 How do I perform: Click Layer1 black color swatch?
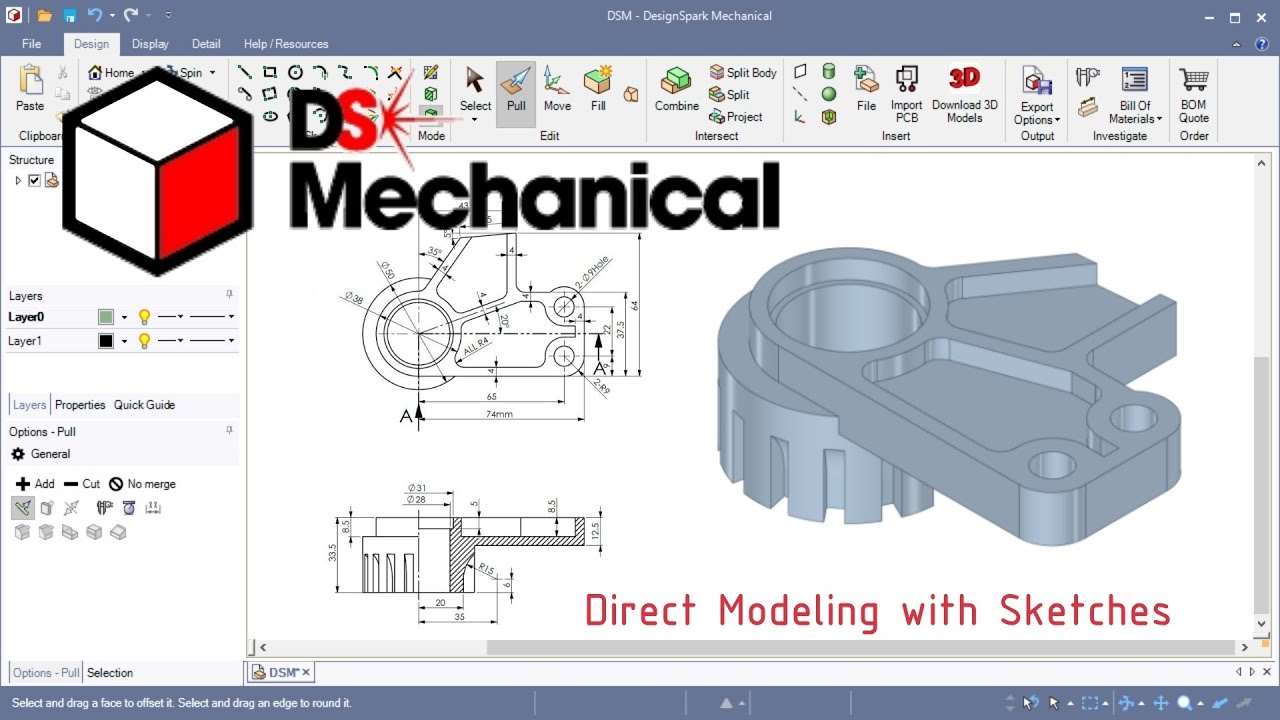click(x=106, y=341)
